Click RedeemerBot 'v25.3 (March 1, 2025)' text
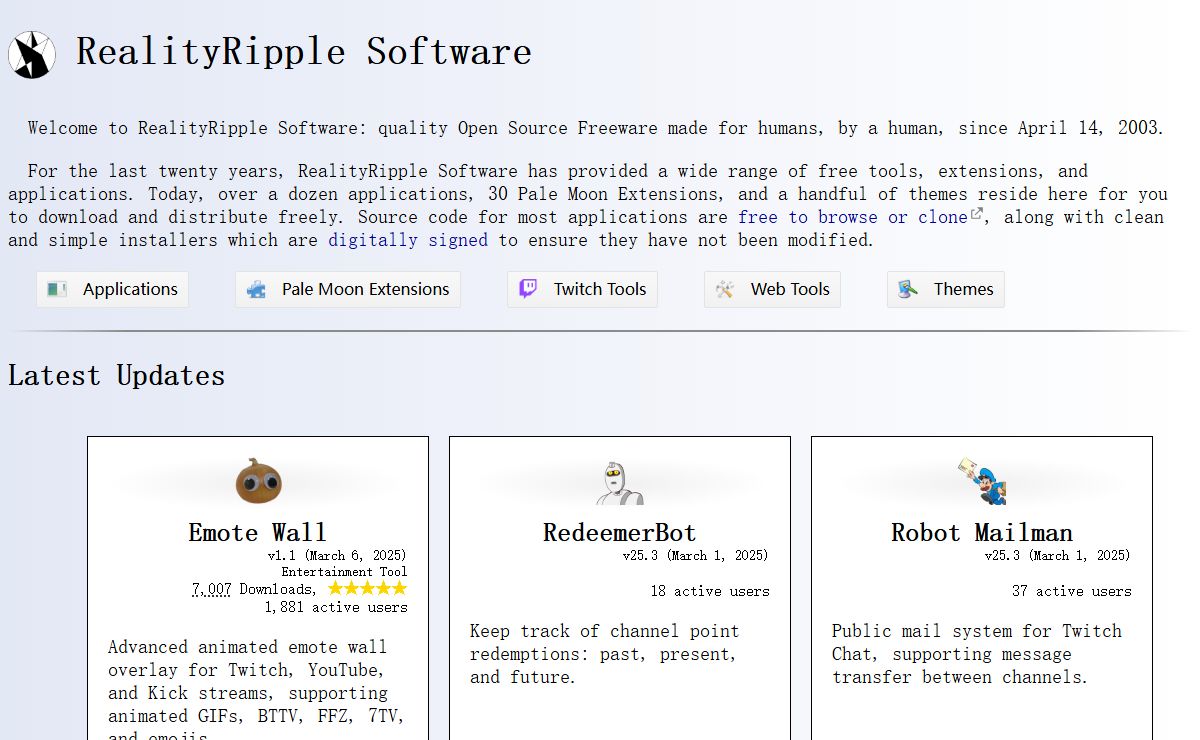 click(695, 555)
